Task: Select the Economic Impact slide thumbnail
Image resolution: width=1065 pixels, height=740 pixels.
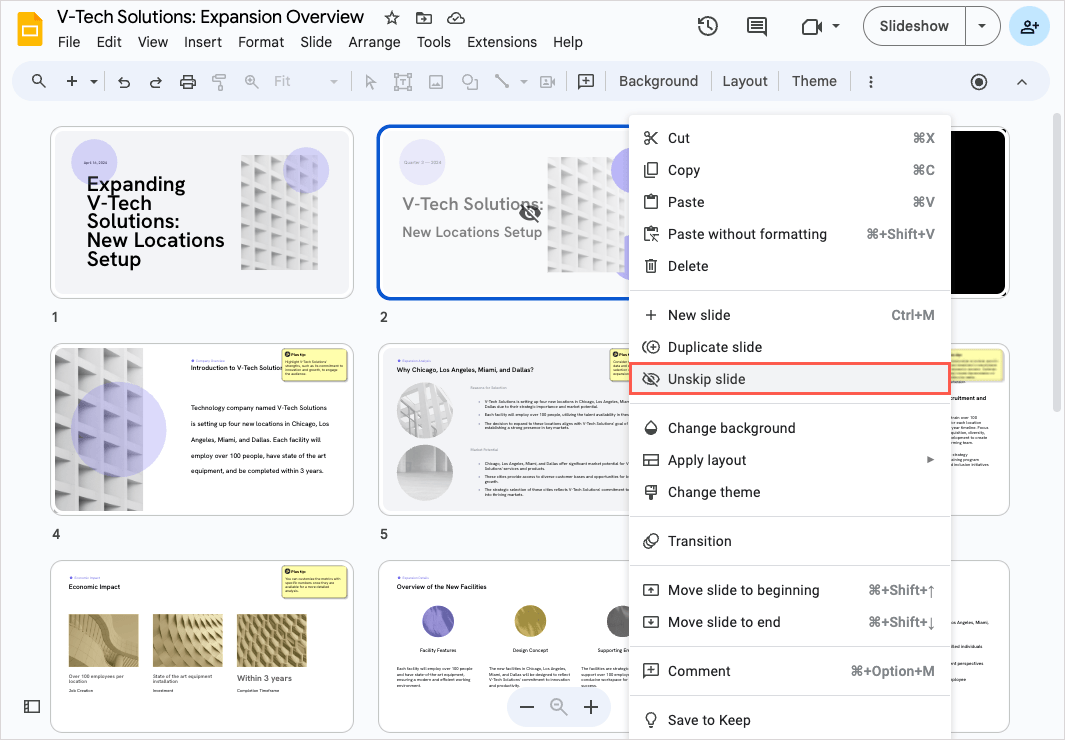Action: (202, 646)
